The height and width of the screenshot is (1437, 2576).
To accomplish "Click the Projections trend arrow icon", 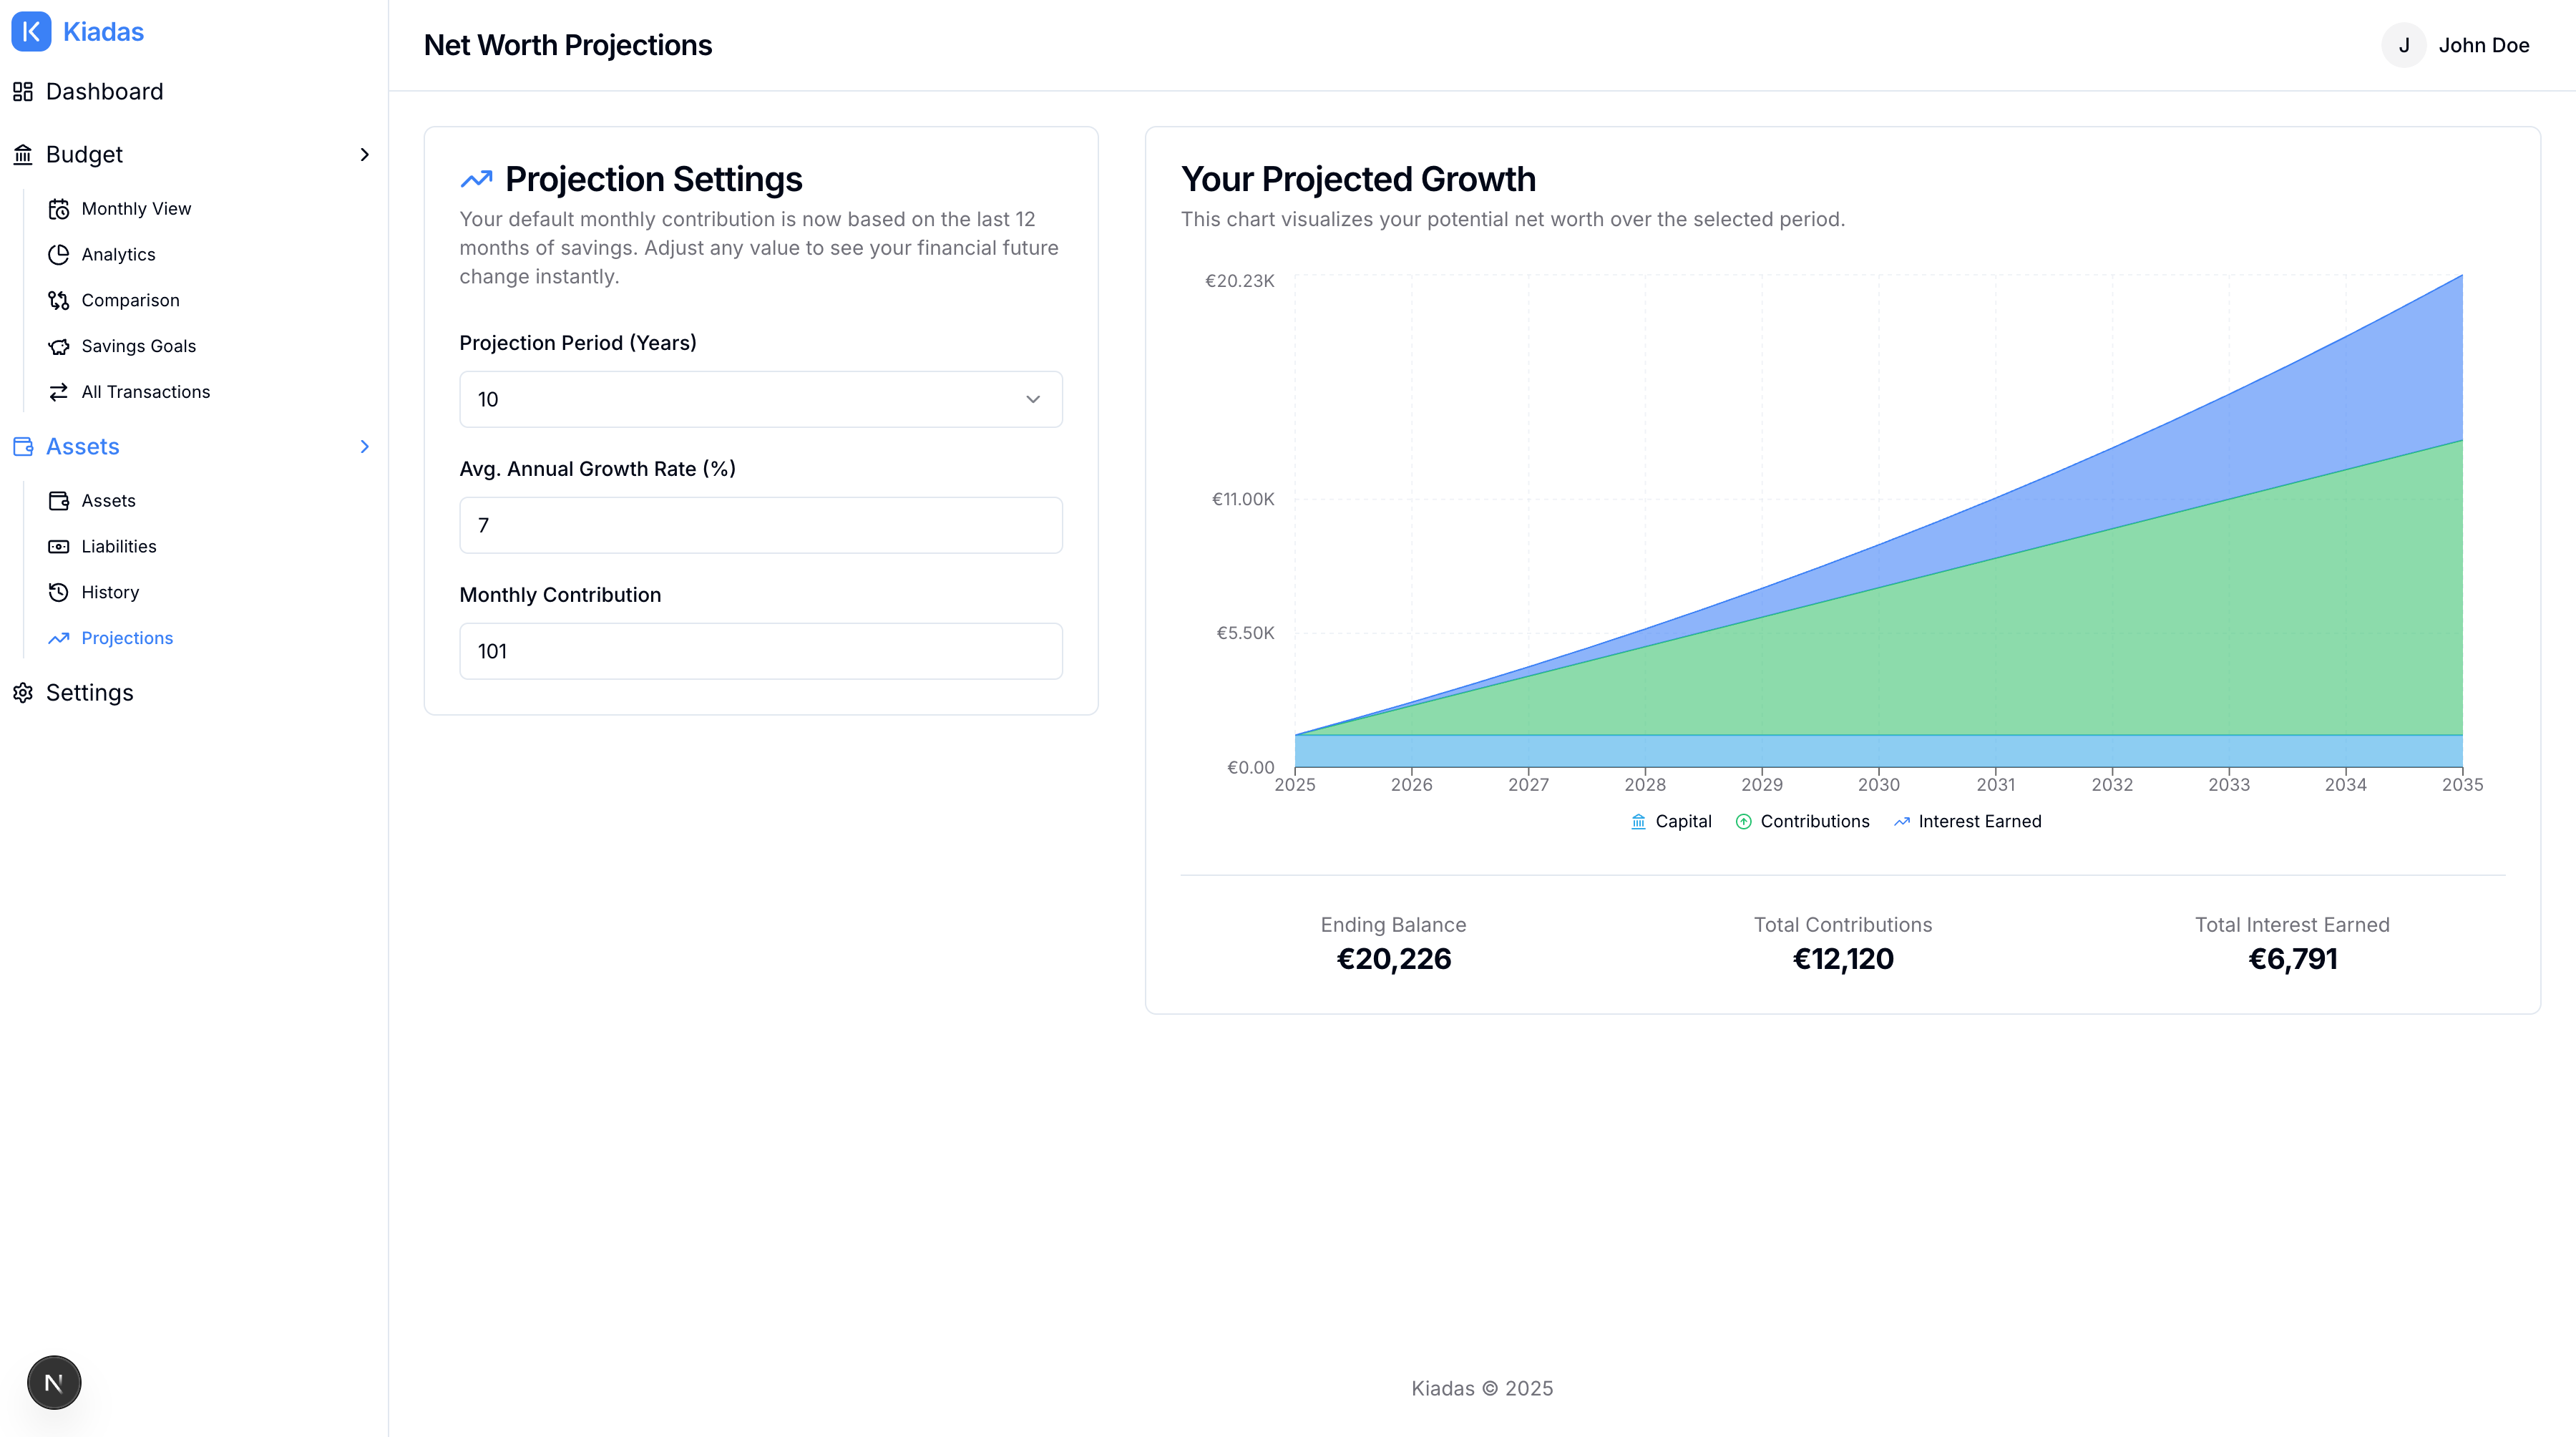I will tap(59, 637).
